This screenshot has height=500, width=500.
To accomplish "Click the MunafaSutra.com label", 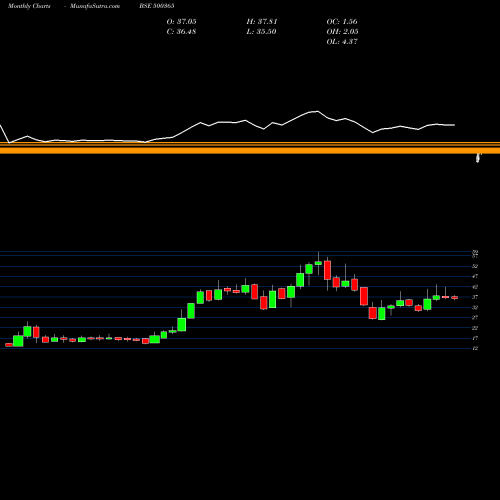I will coord(95,6).
